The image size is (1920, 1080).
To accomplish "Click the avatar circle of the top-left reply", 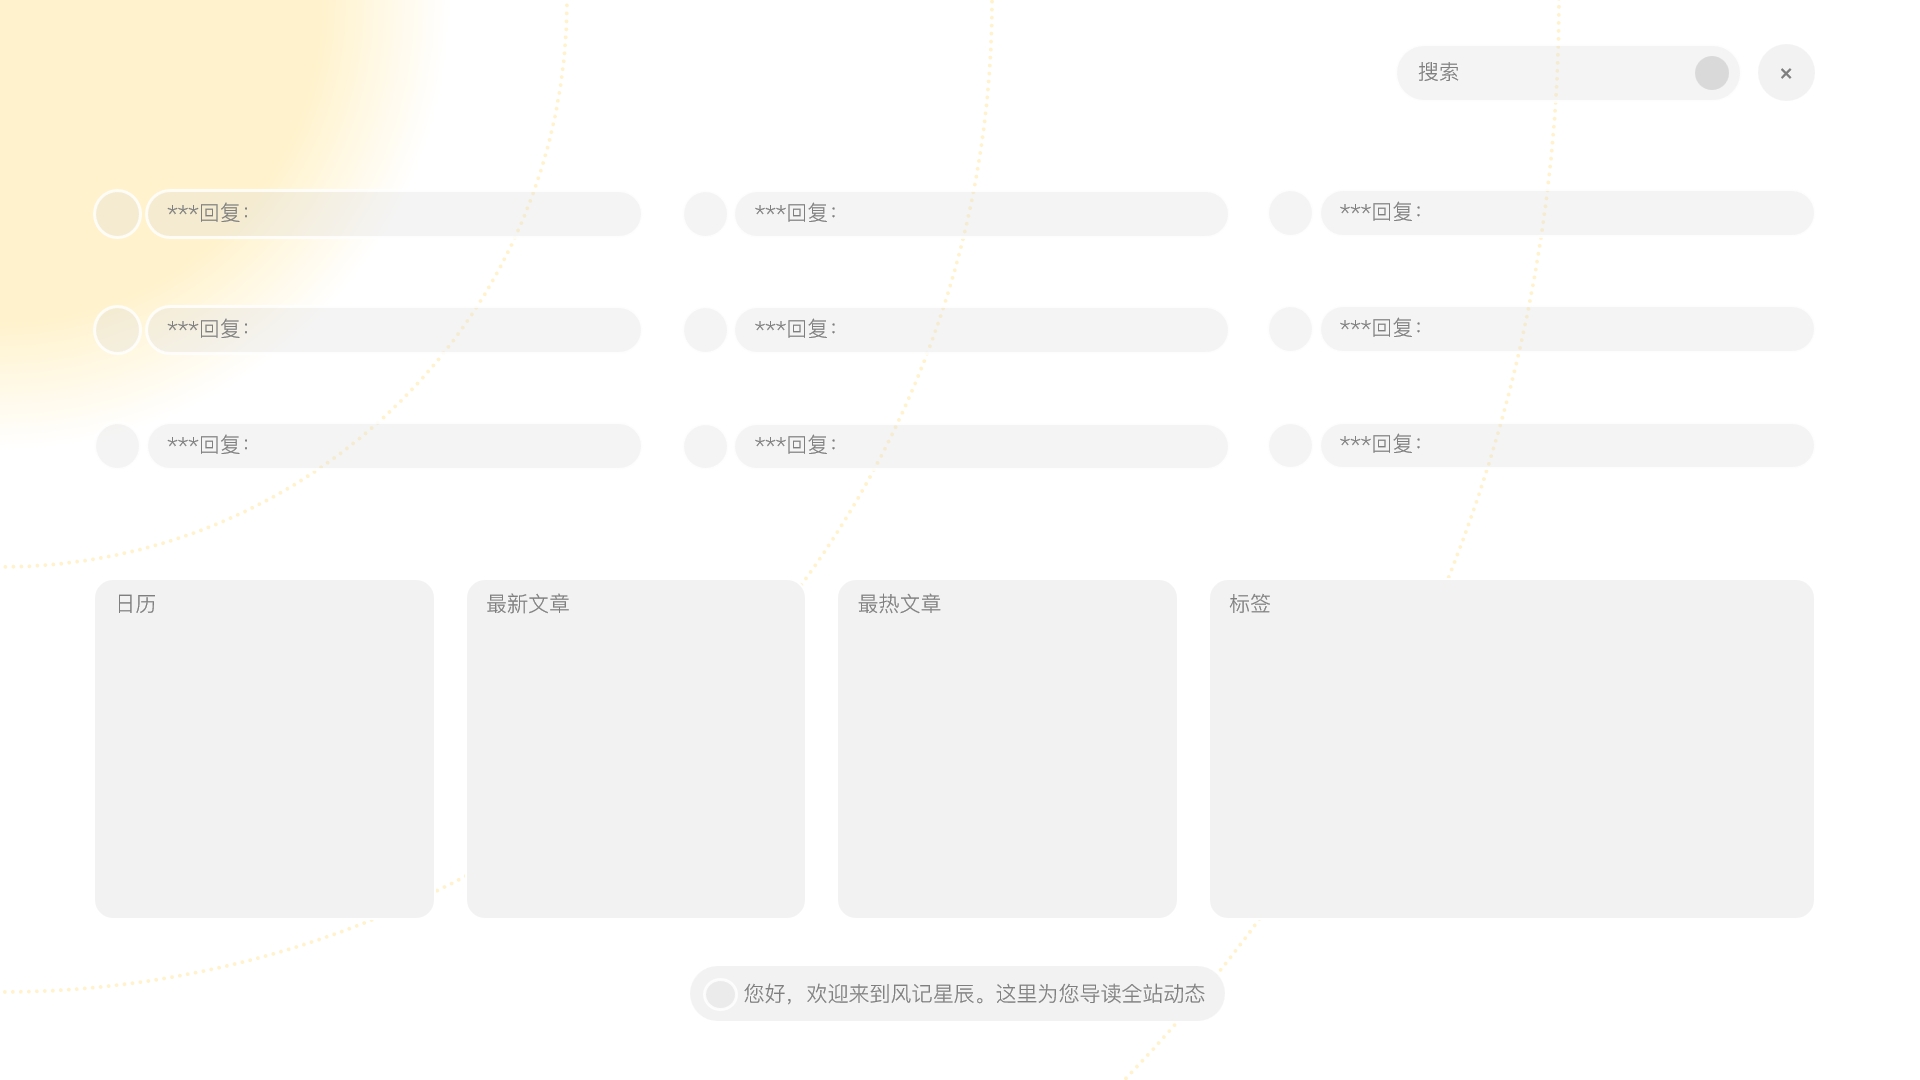I will tap(117, 214).
